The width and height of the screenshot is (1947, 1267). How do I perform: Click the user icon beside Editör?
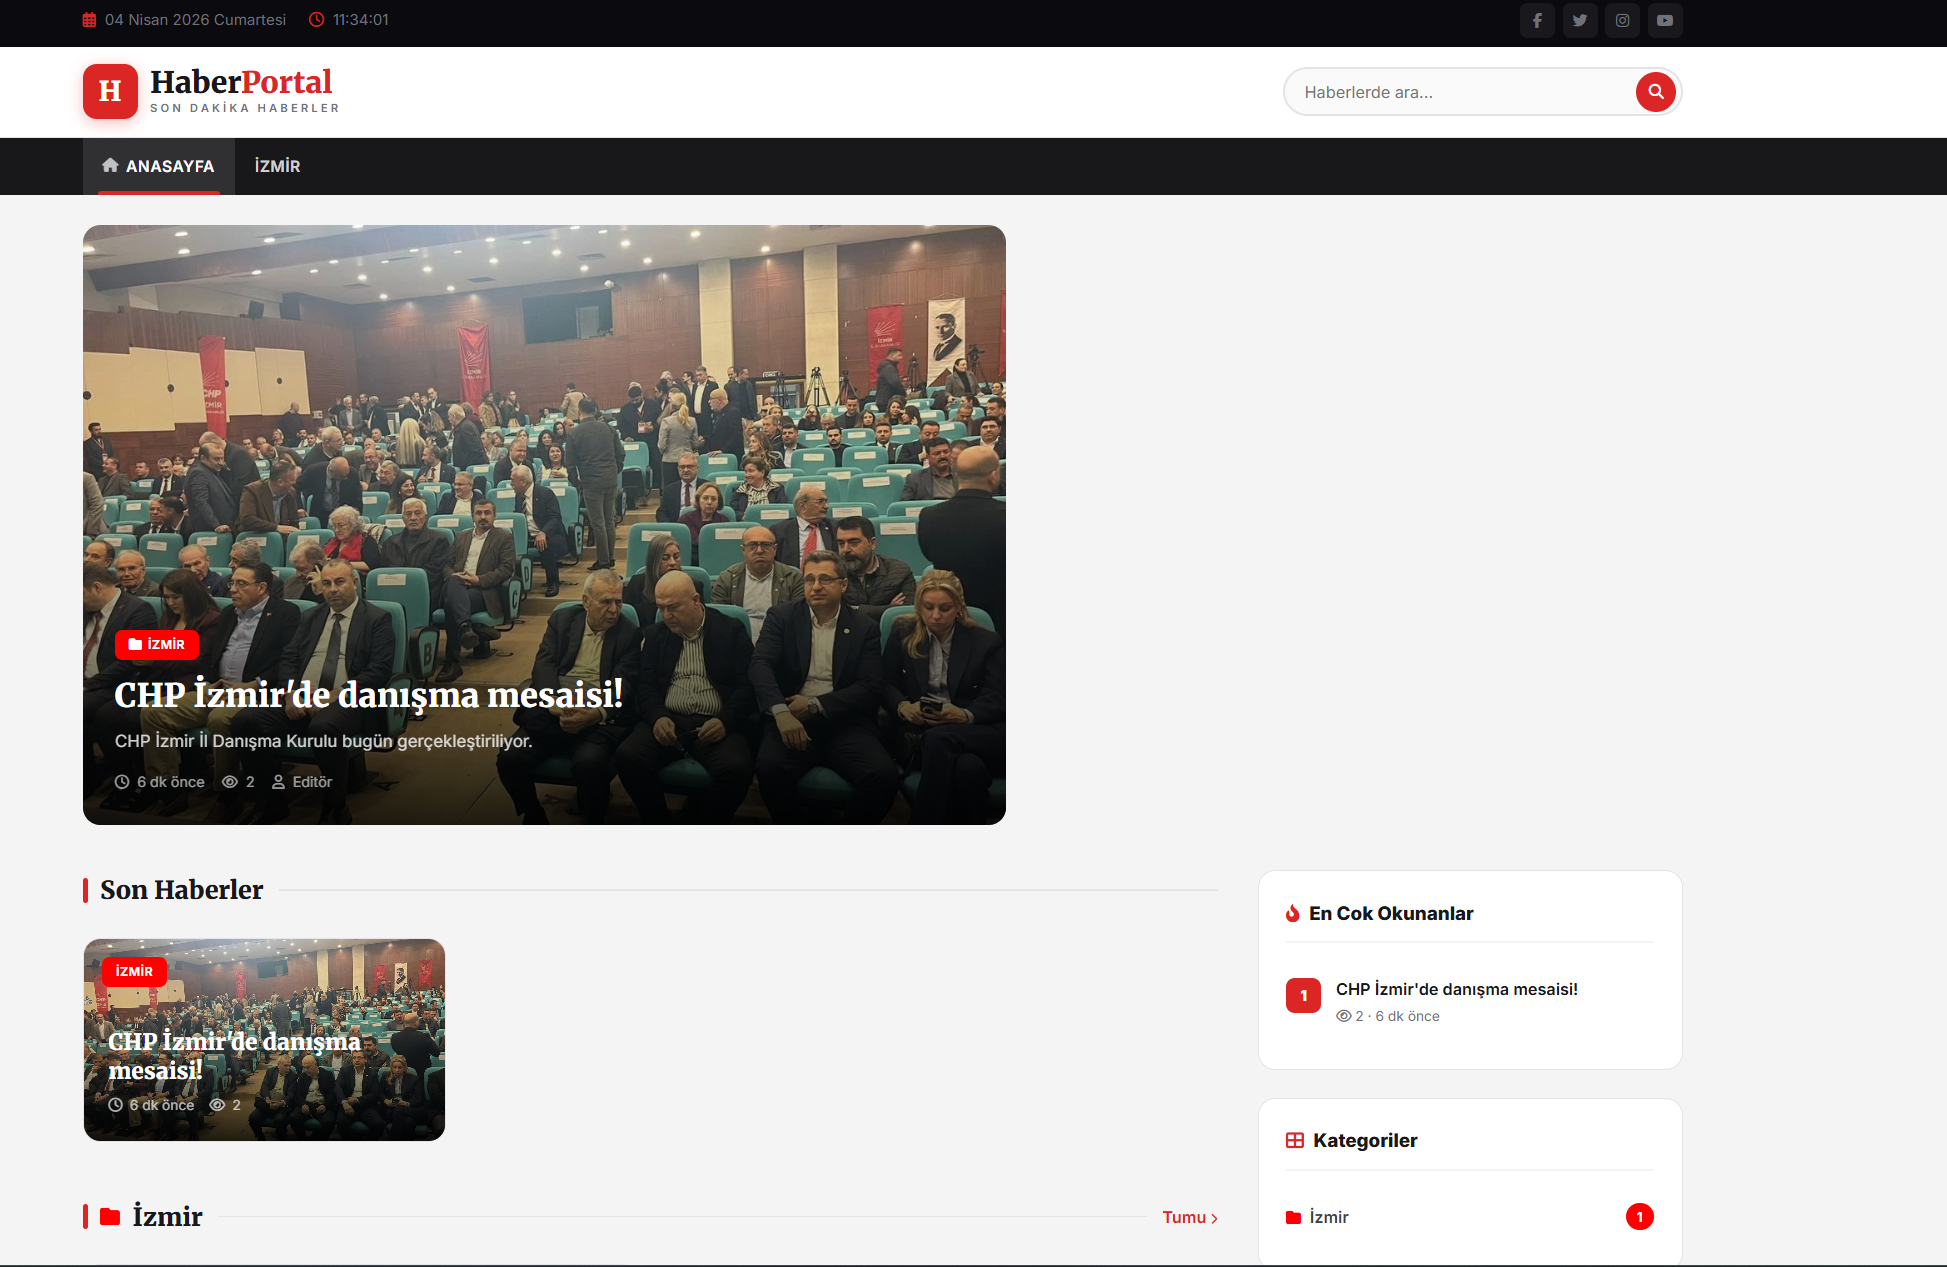click(279, 782)
